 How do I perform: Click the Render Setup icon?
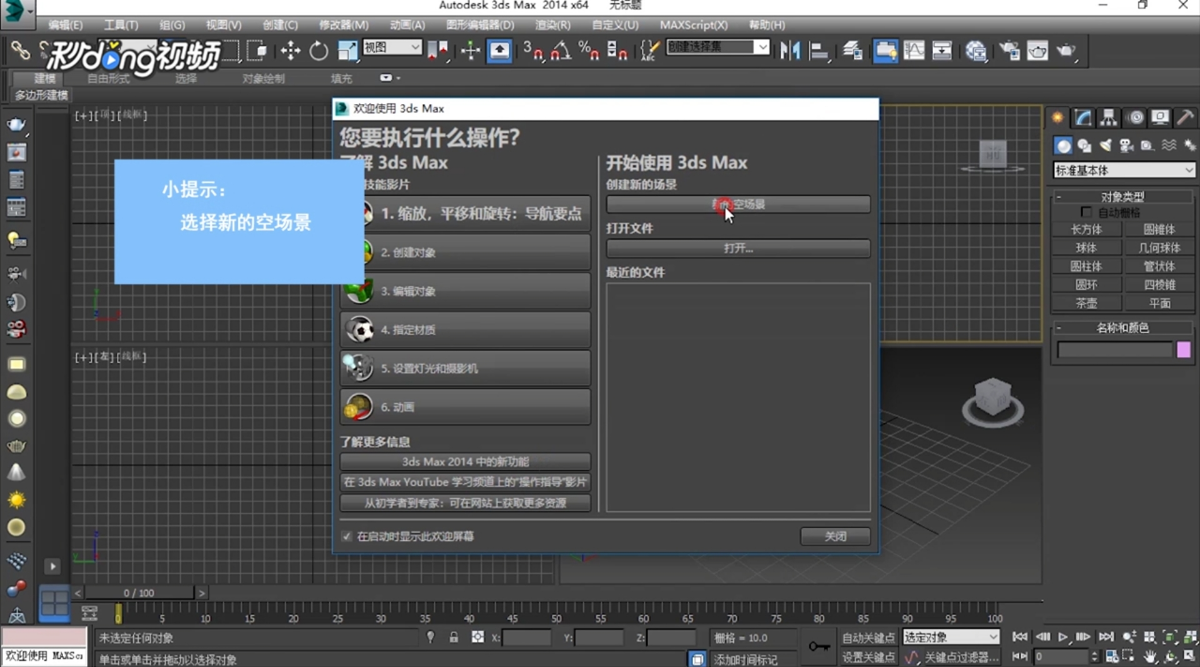click(x=1009, y=50)
